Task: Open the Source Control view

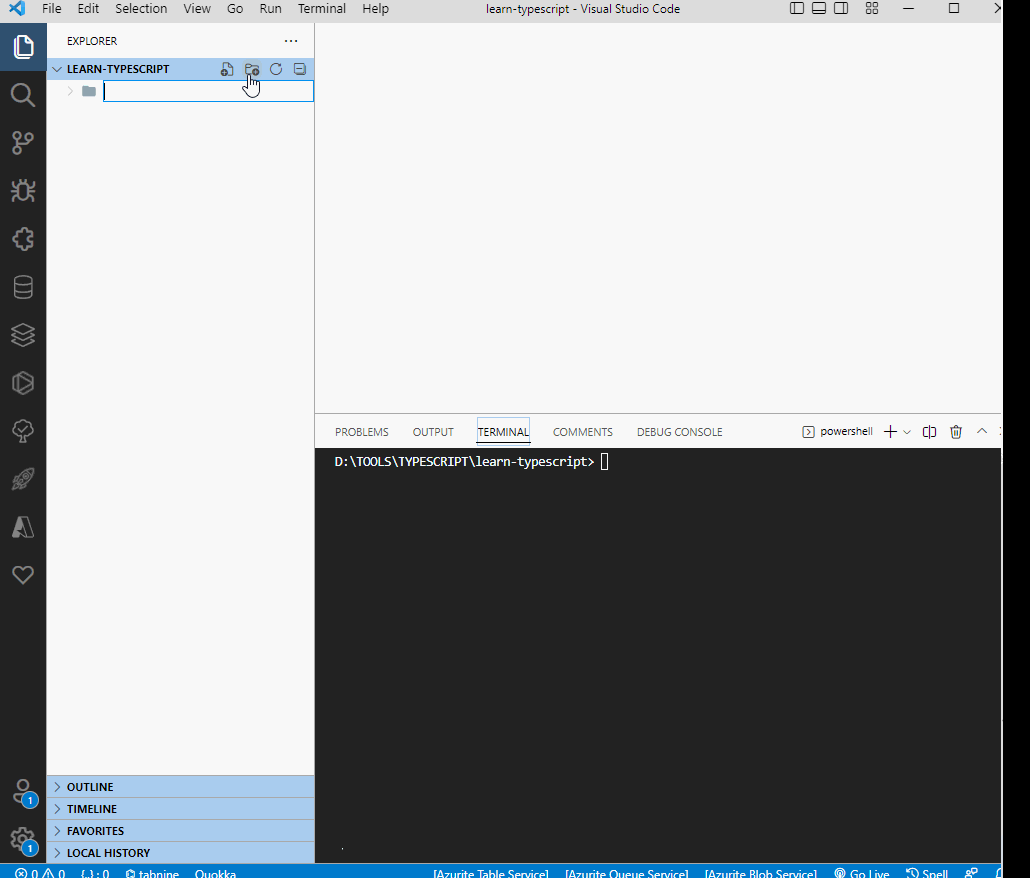Action: (23, 143)
